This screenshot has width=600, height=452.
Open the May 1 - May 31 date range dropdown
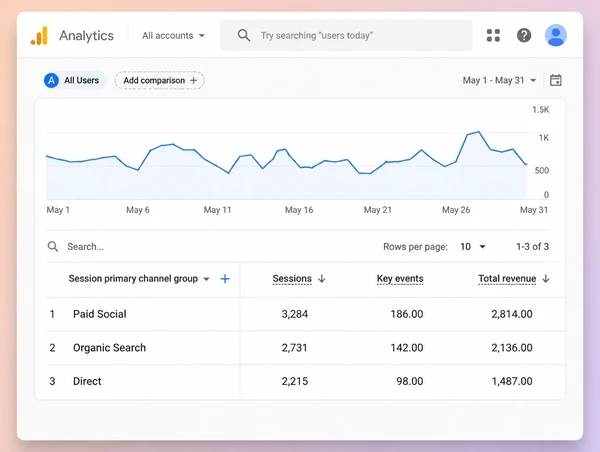pos(499,80)
